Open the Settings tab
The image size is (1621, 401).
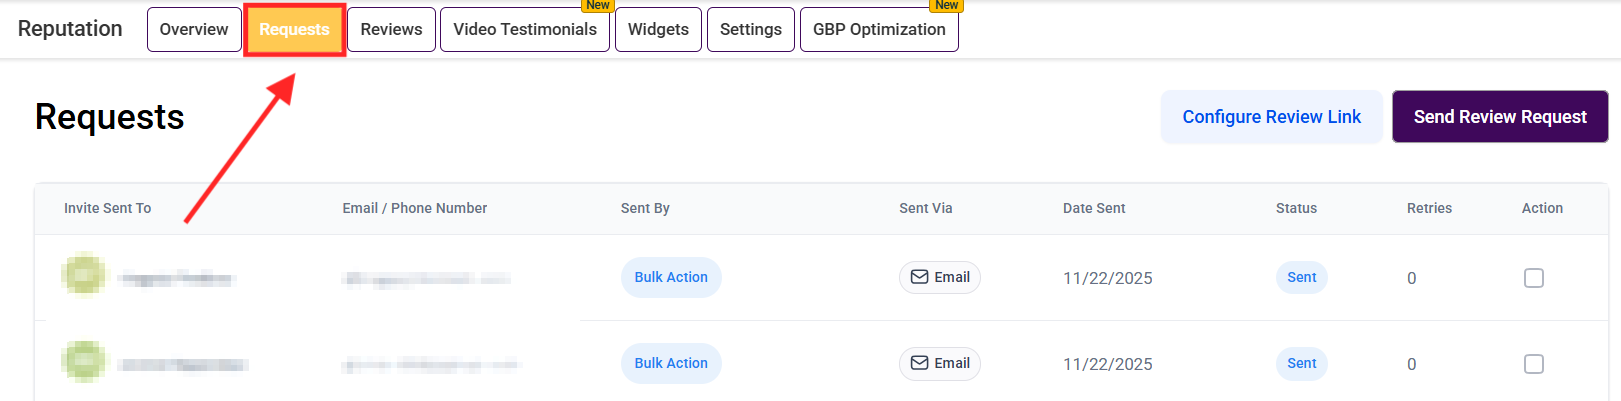pos(751,29)
